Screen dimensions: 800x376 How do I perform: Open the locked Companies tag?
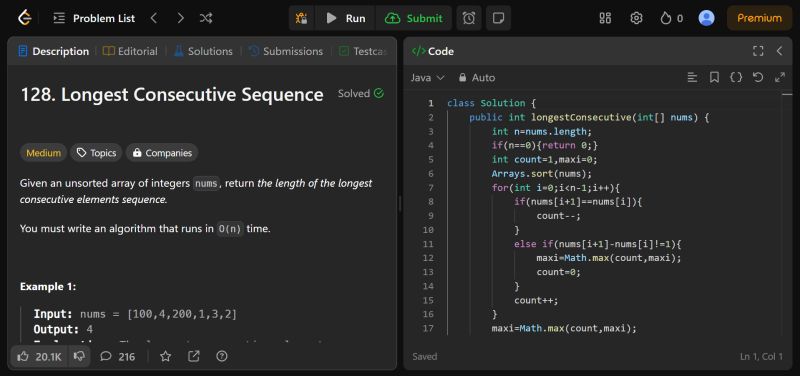[162, 153]
